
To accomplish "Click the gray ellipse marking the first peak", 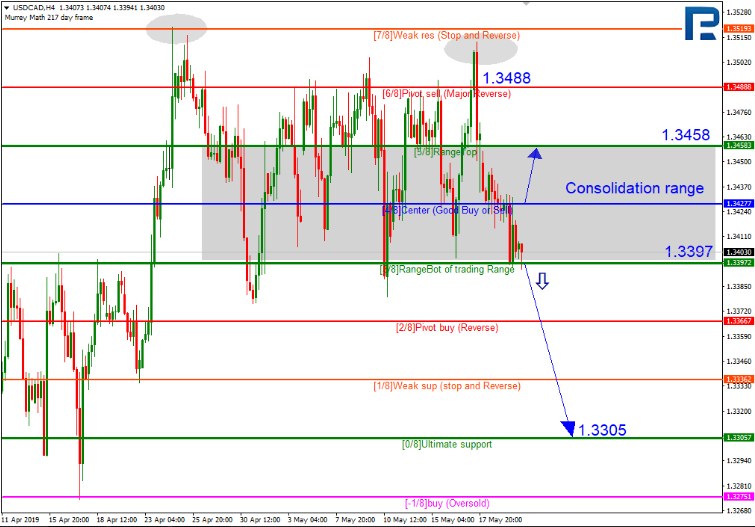I will pyautogui.click(x=174, y=29).
